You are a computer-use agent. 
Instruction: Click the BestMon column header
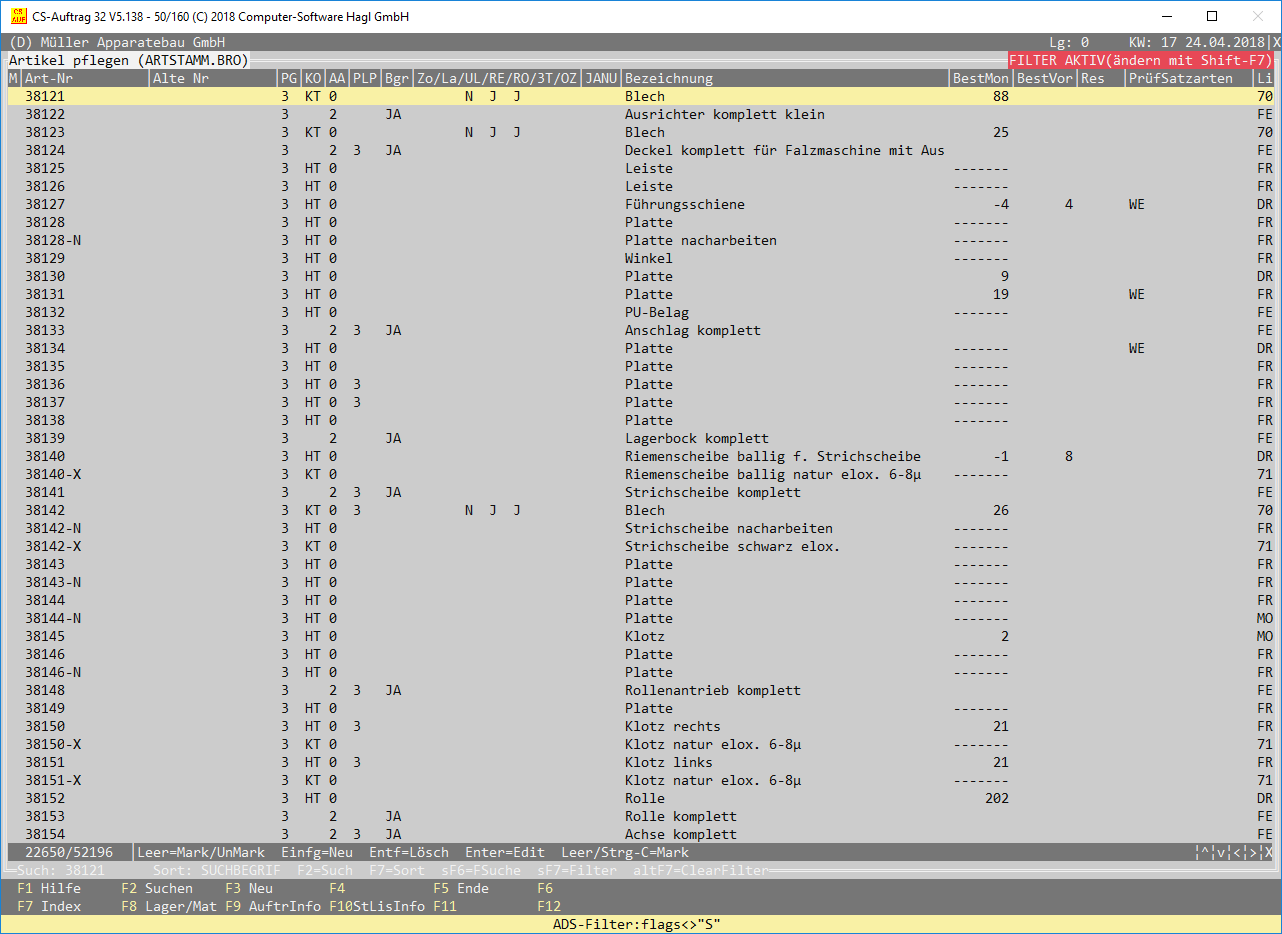[x=980, y=78]
